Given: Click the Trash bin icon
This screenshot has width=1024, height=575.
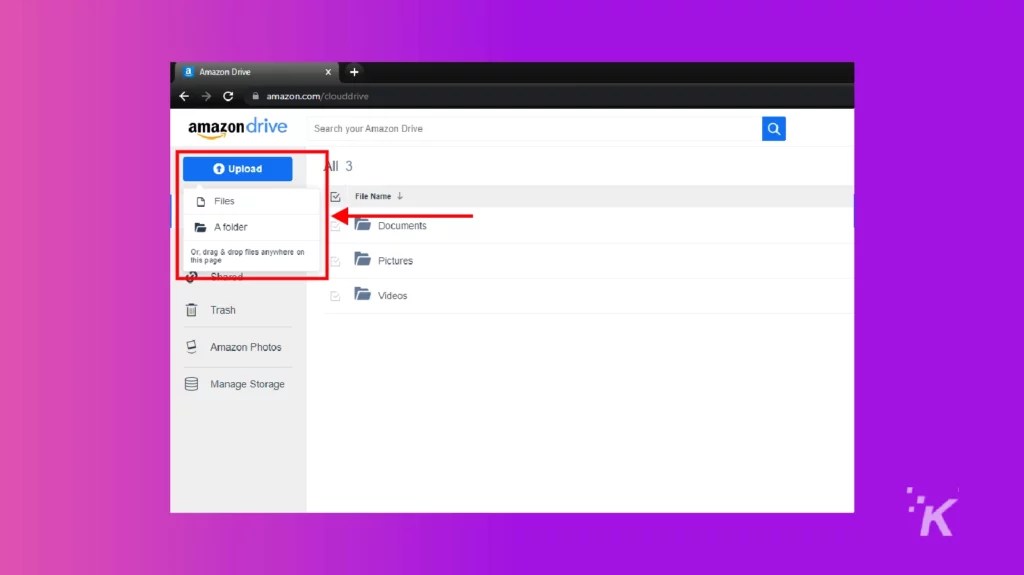Looking at the screenshot, I should click(x=191, y=310).
